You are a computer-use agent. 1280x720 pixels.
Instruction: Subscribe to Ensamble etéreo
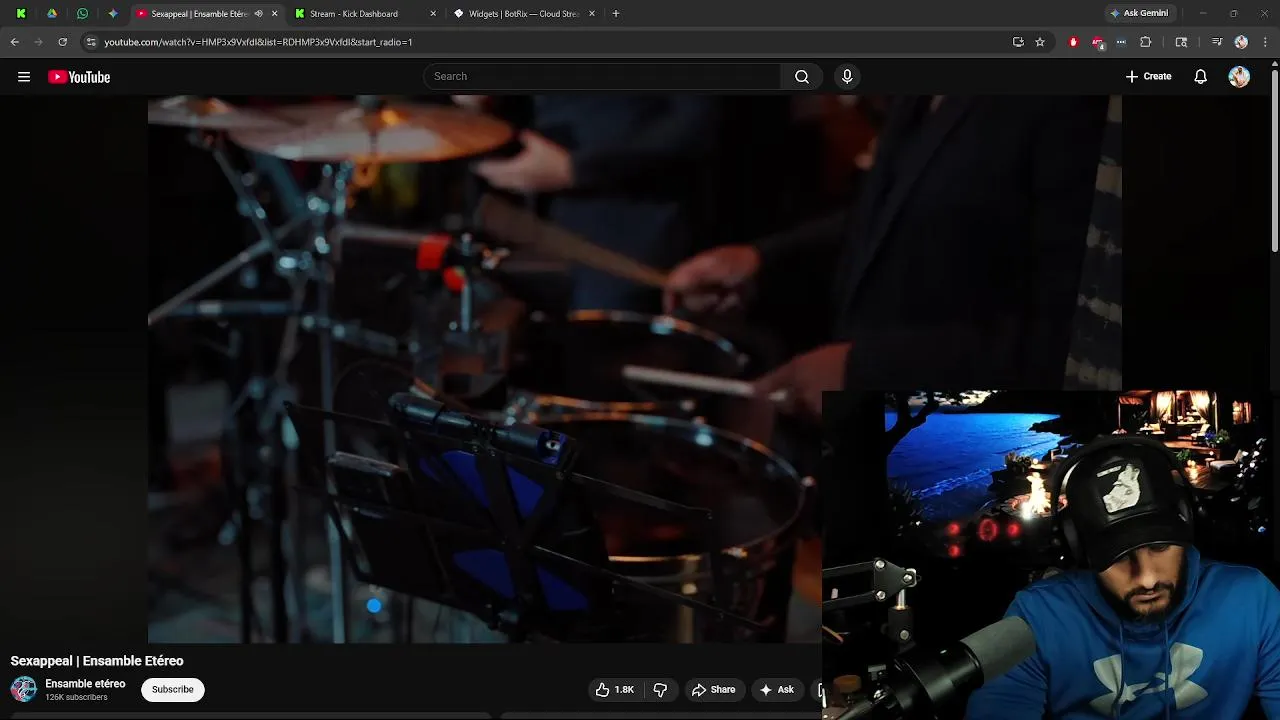click(173, 689)
